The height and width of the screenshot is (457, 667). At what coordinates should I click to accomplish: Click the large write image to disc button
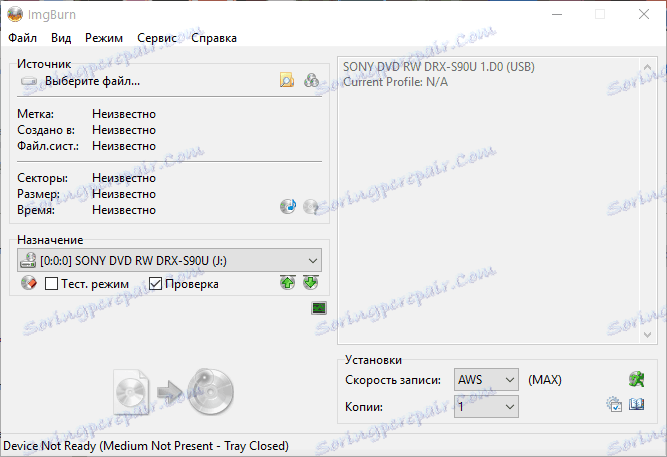pos(174,392)
